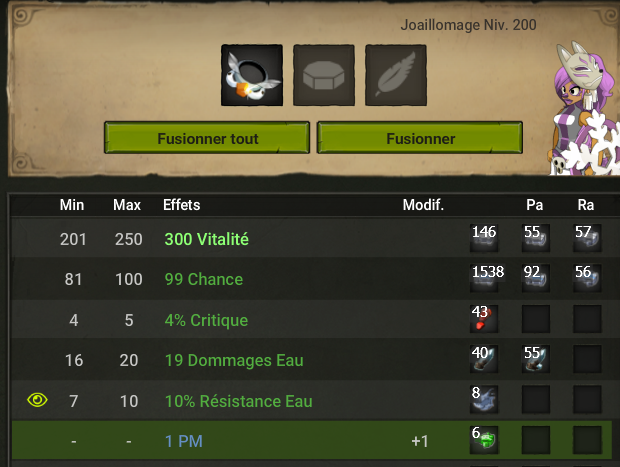Select the 300 Vitalité effect row
Screen dimensions: 620x467
tap(312, 239)
